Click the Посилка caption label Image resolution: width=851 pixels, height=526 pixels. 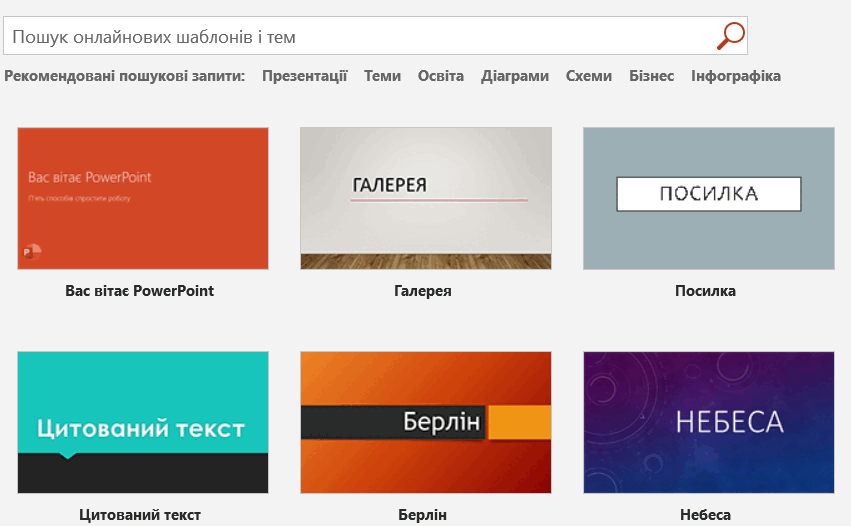point(706,291)
